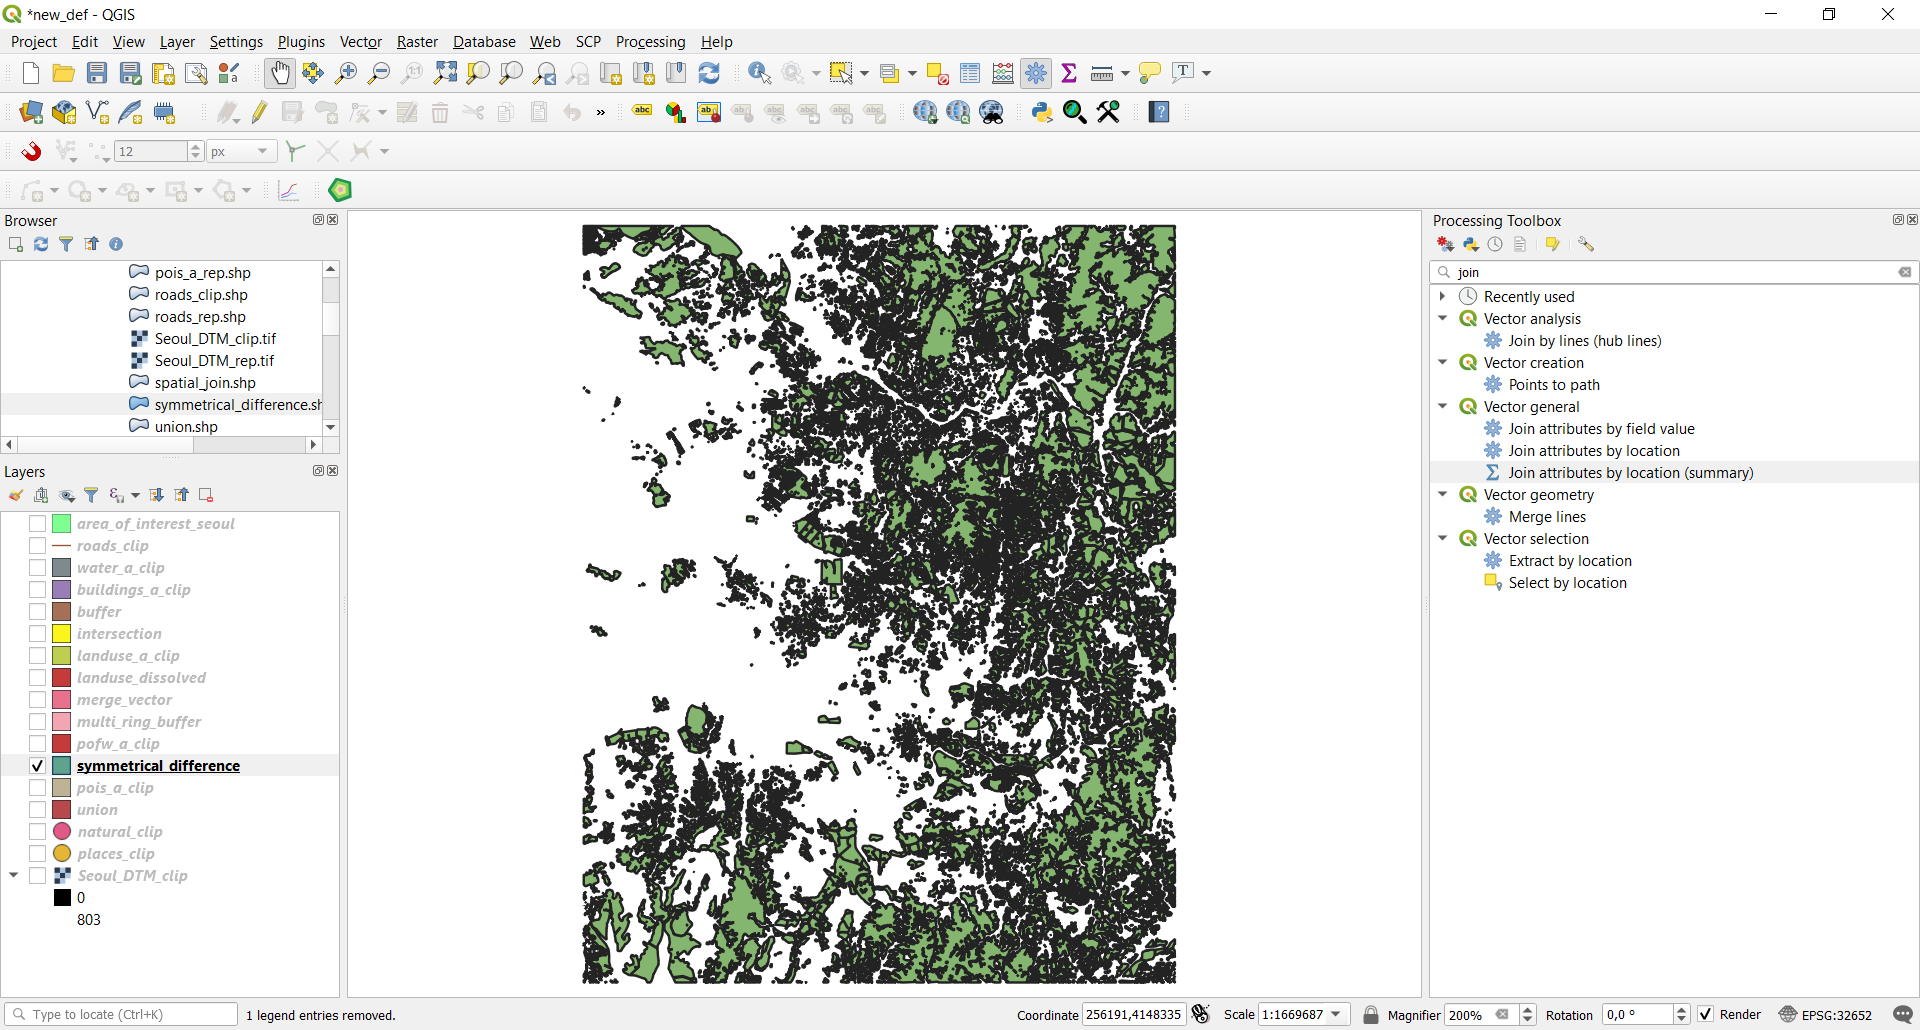
Task: Open the Scale dropdown in status bar
Action: pos(1336,1015)
